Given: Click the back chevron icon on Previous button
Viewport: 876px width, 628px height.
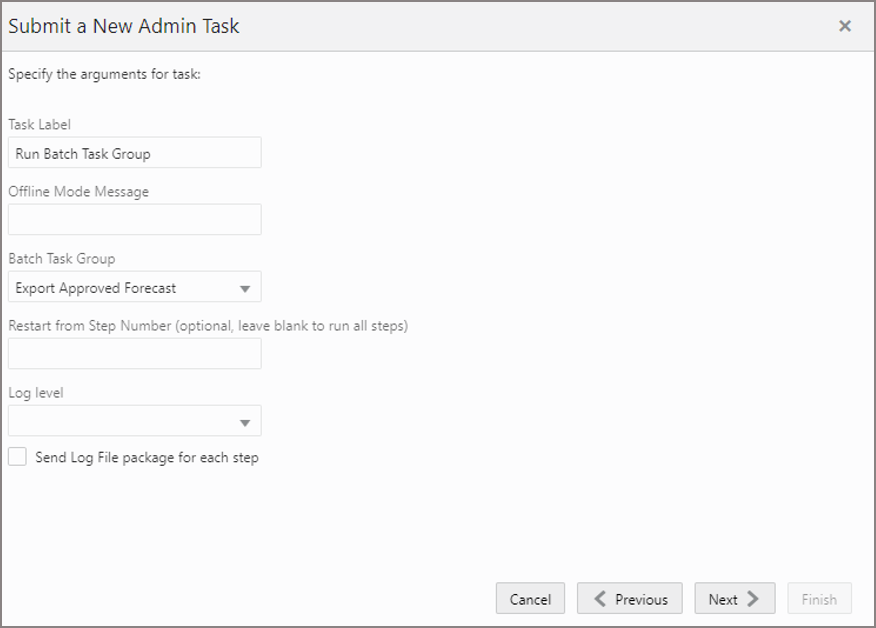Looking at the screenshot, I should tap(600, 599).
